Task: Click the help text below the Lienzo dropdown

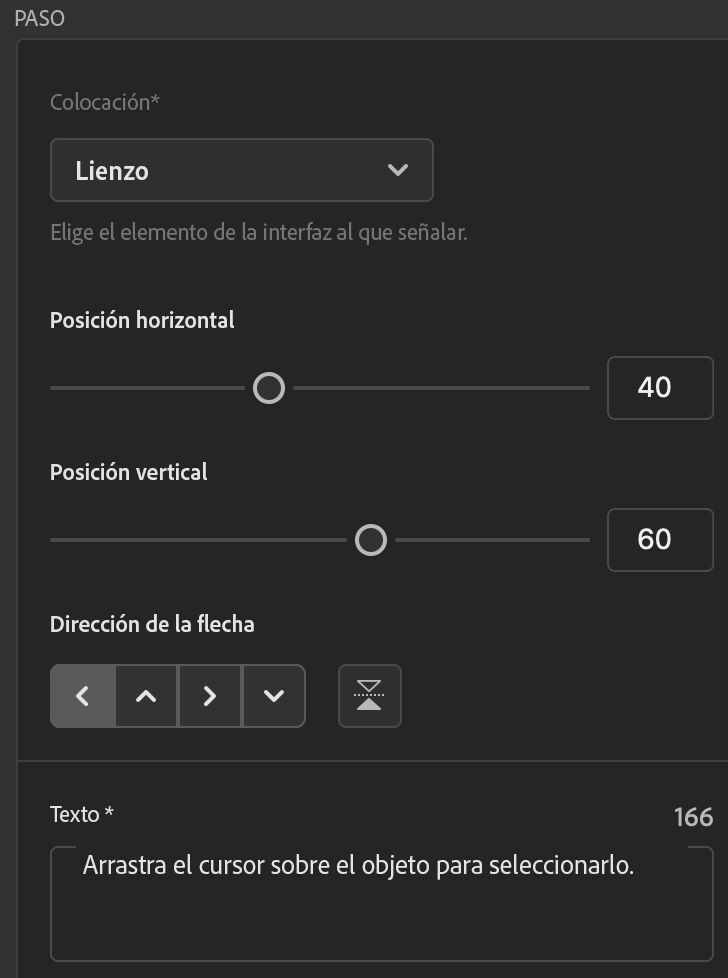Action: click(259, 233)
